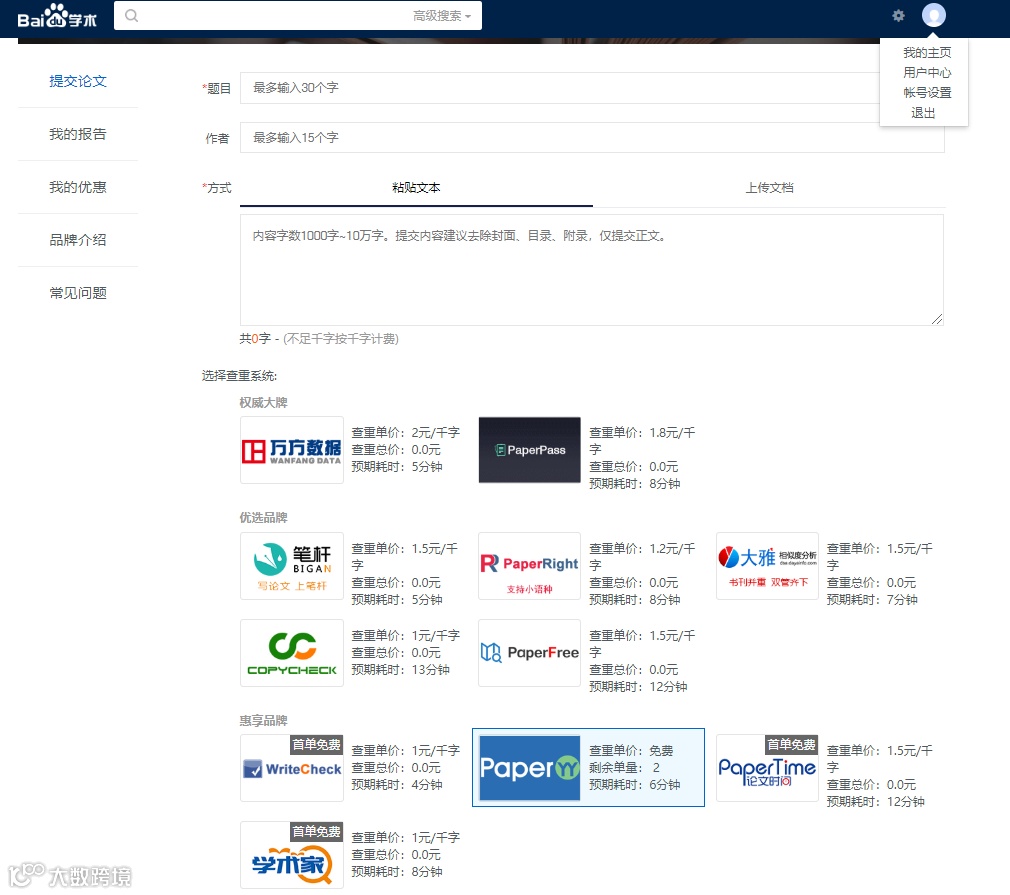The width and height of the screenshot is (1010, 895).
Task: Click the 惠享品牌 section heading
Action: (x=263, y=720)
